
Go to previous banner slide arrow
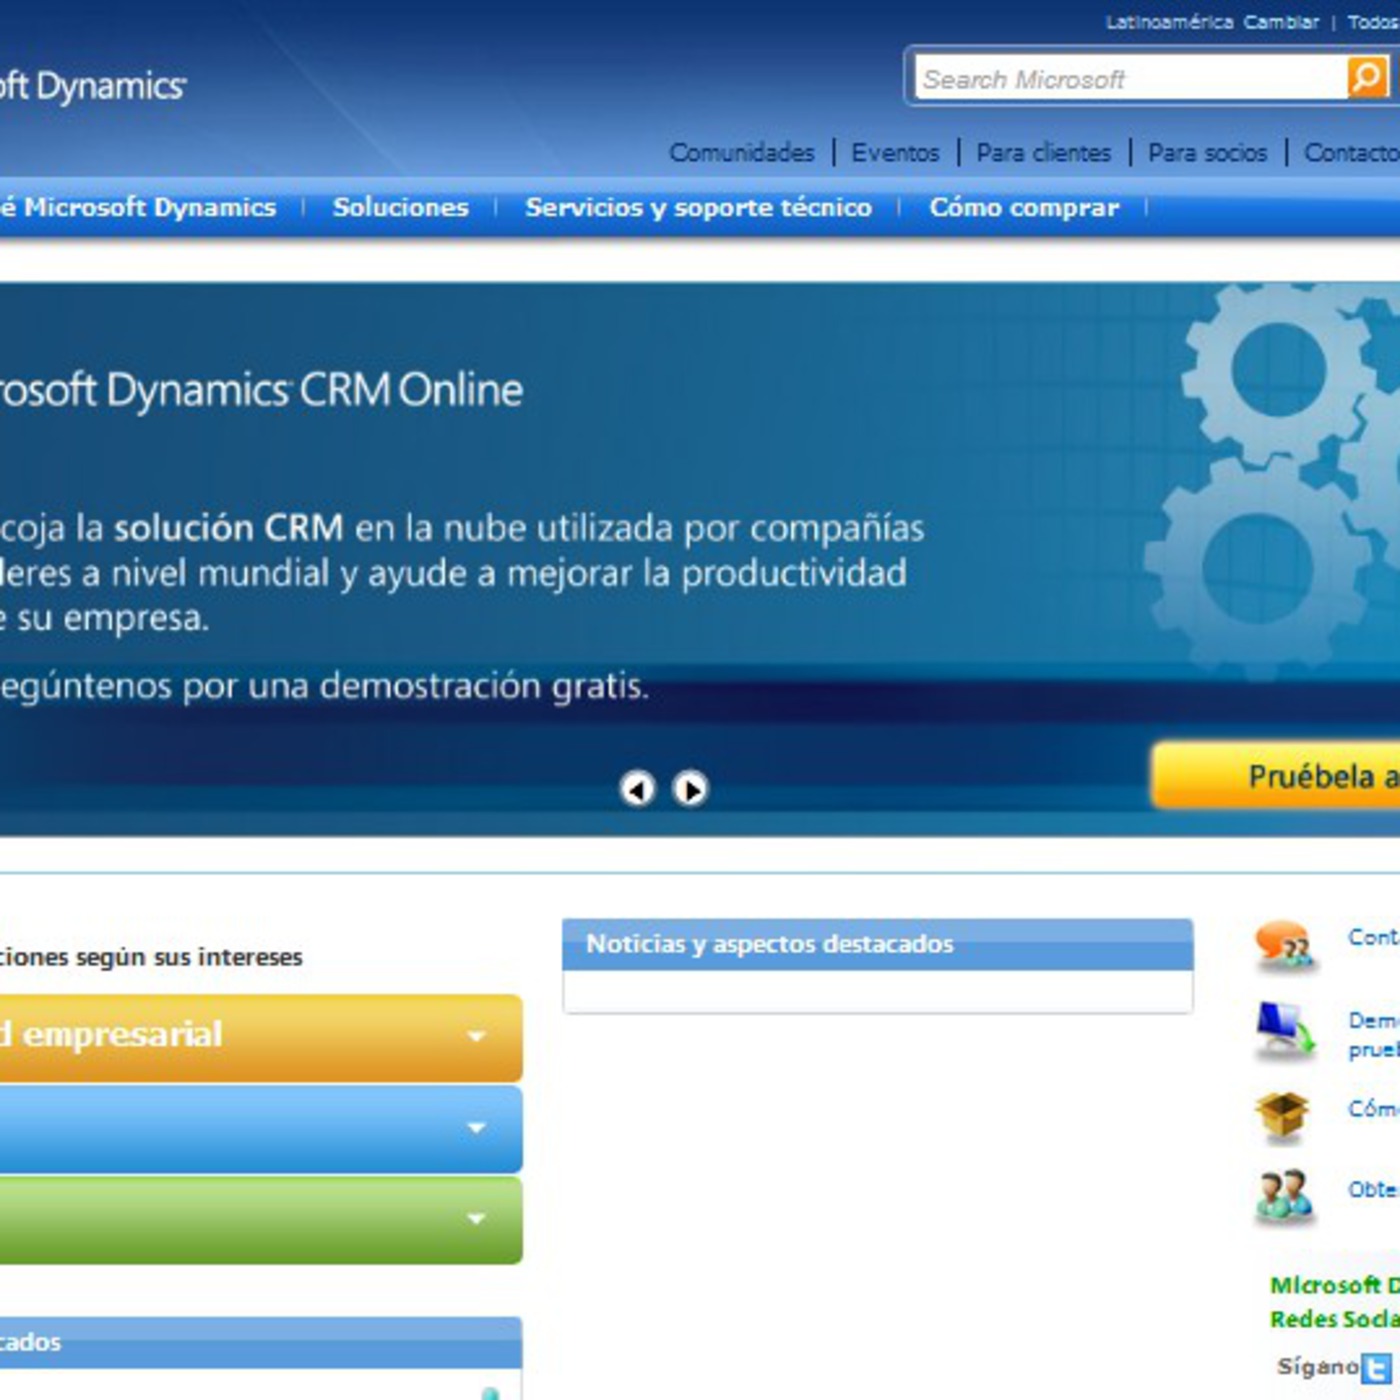click(637, 789)
